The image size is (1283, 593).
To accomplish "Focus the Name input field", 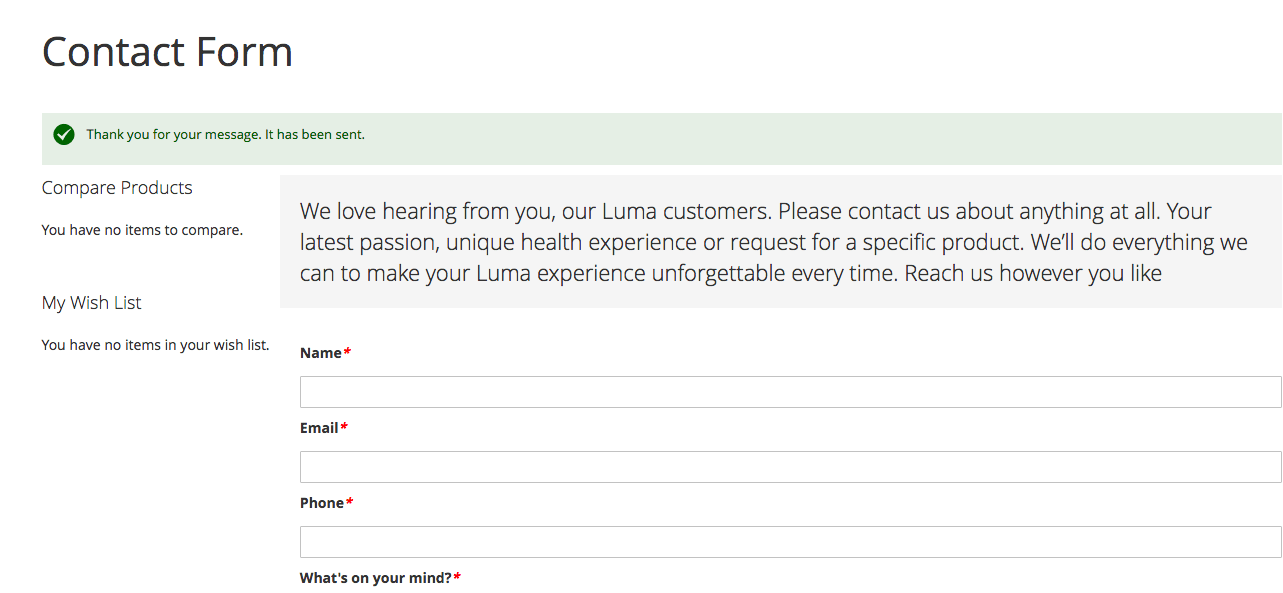I will point(790,392).
